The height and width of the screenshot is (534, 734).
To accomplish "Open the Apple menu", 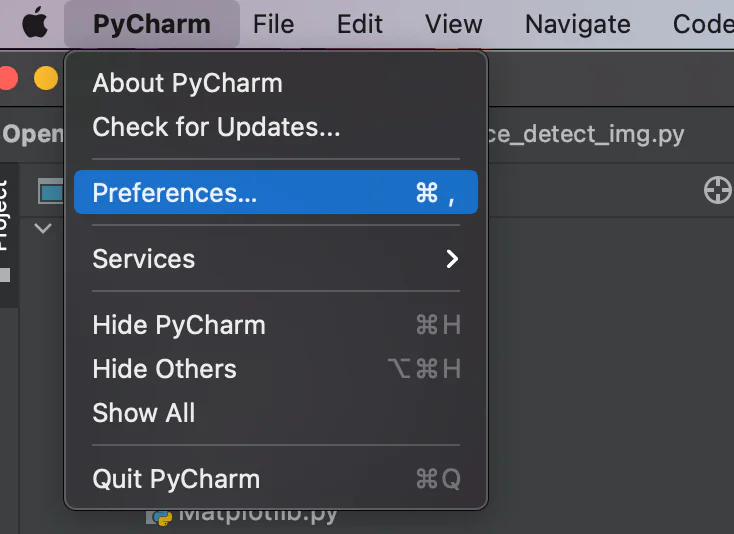I will coord(34,23).
